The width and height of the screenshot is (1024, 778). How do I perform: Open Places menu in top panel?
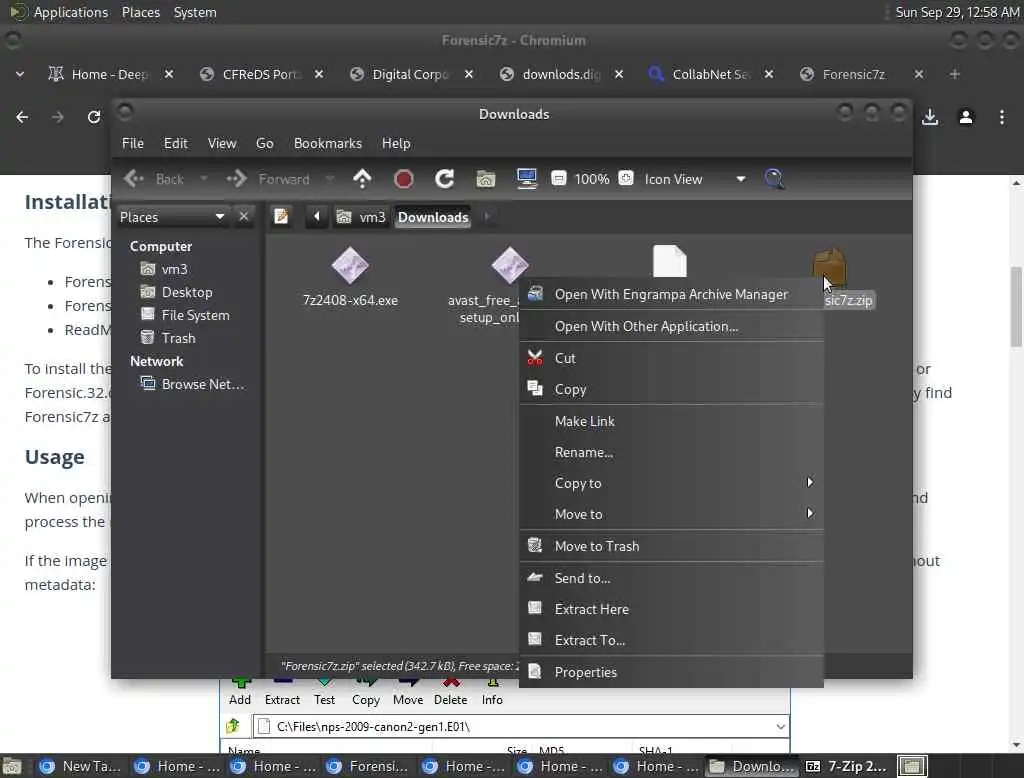coord(141,12)
